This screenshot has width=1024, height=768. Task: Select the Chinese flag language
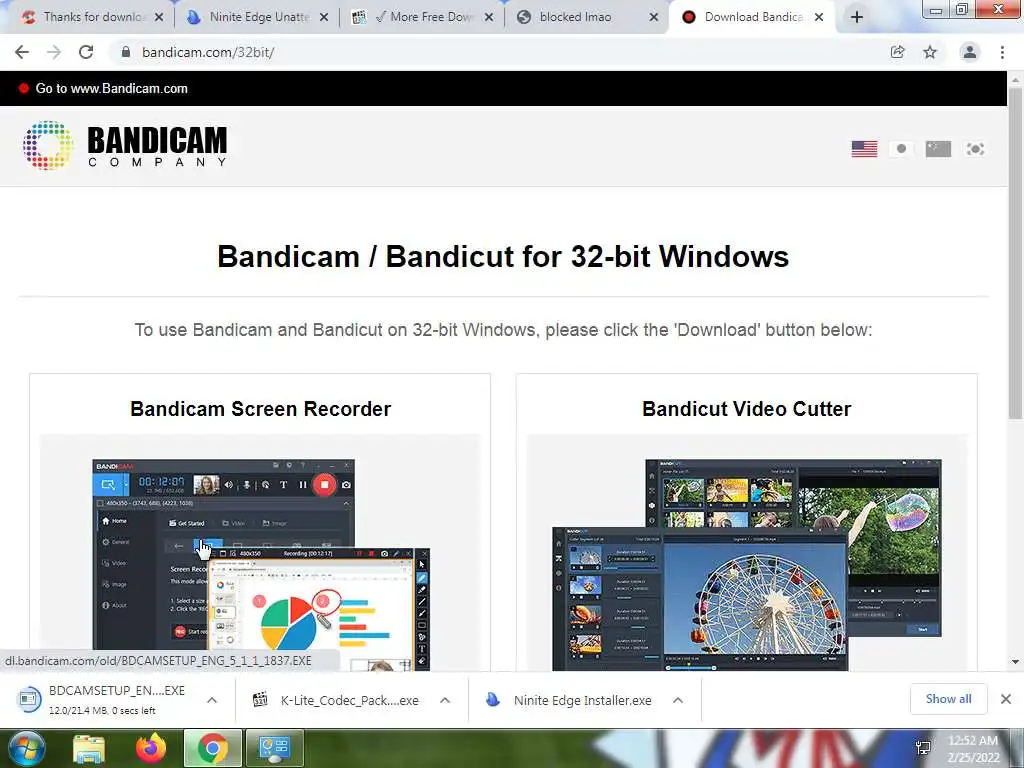click(x=938, y=149)
